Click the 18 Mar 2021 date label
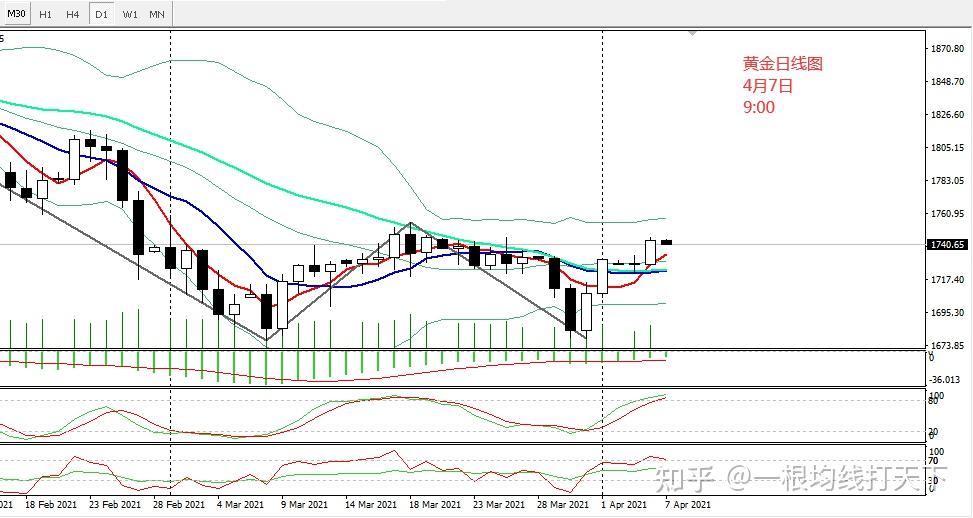Image resolution: width=973 pixels, height=518 pixels. (436, 504)
